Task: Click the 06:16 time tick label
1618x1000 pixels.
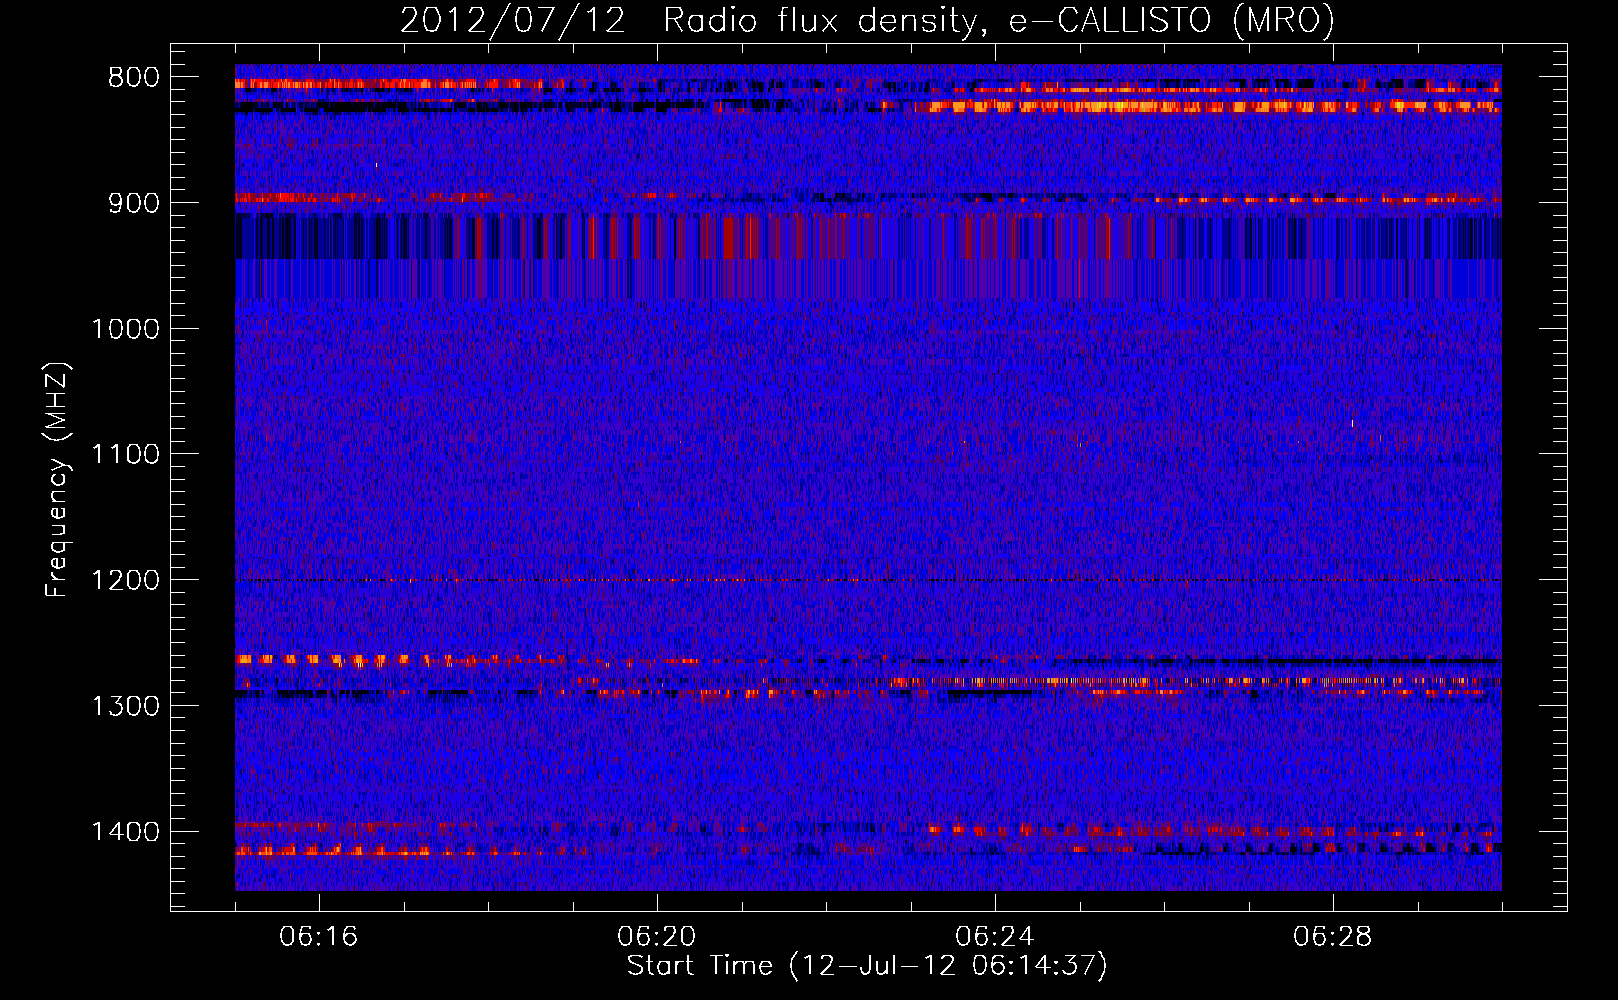Action: [x=319, y=937]
